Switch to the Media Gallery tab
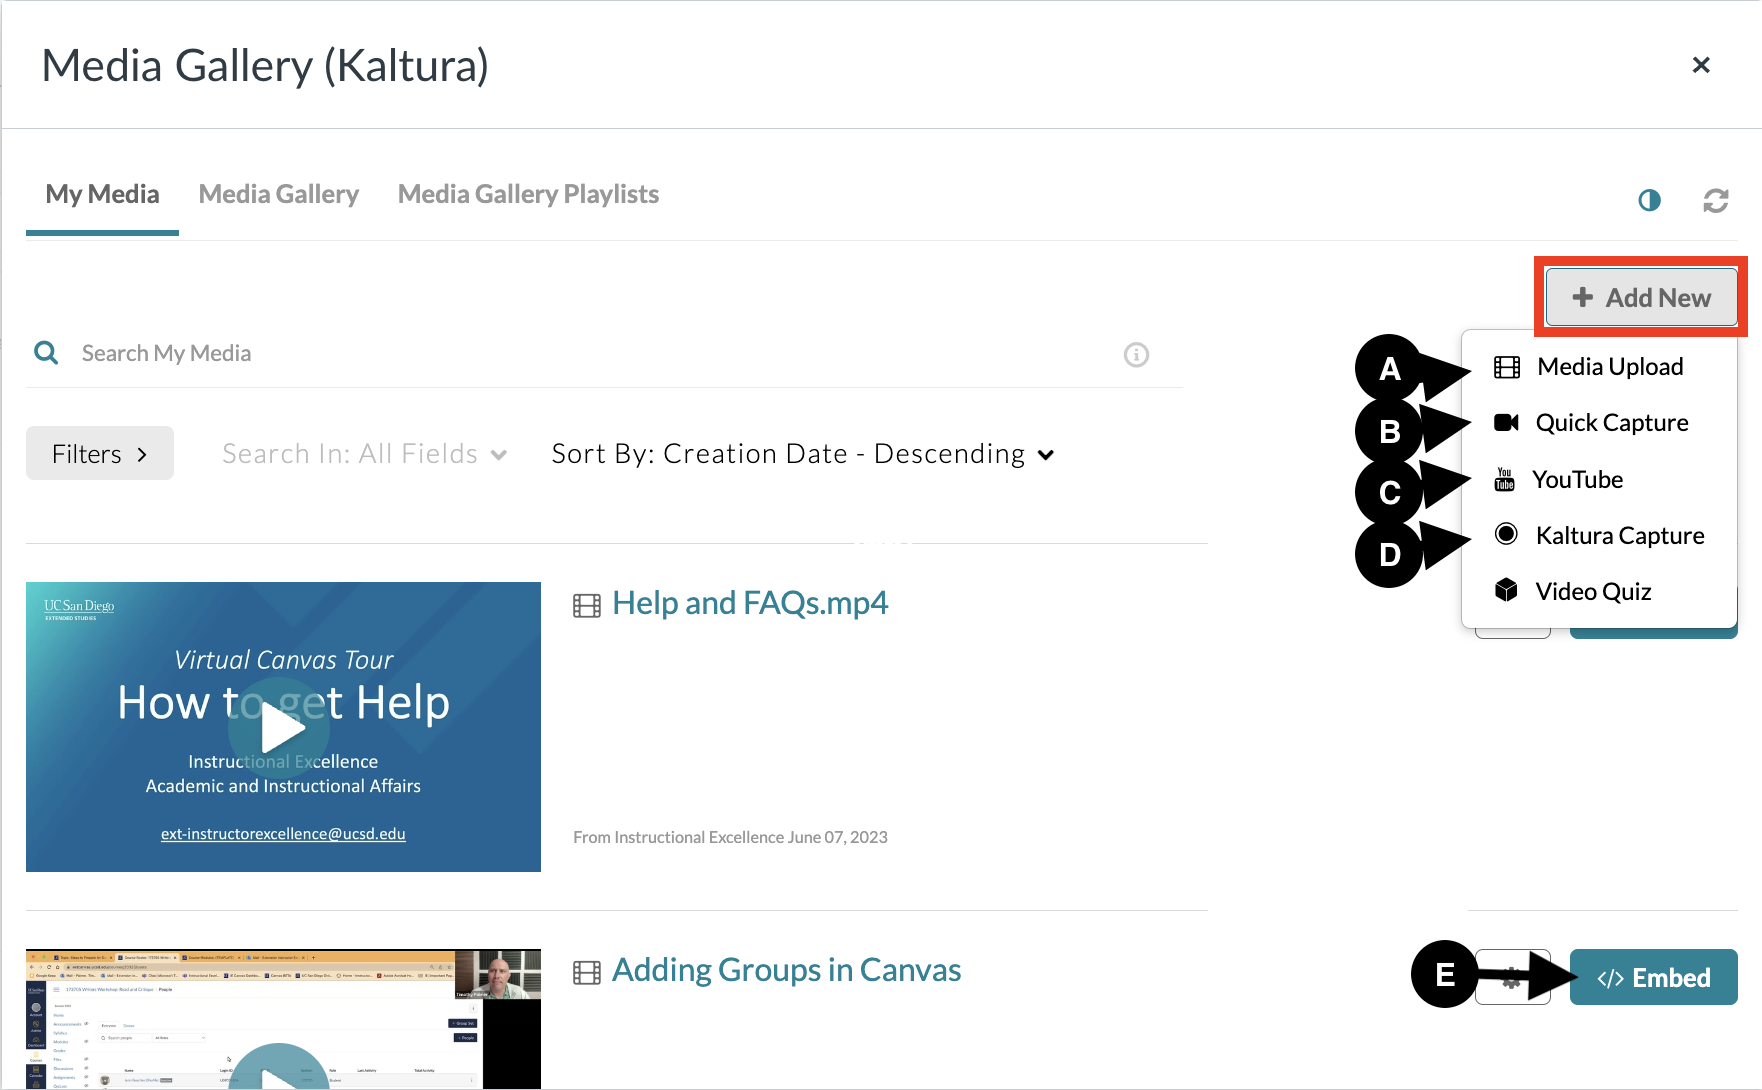This screenshot has height=1090, width=1762. click(x=279, y=194)
